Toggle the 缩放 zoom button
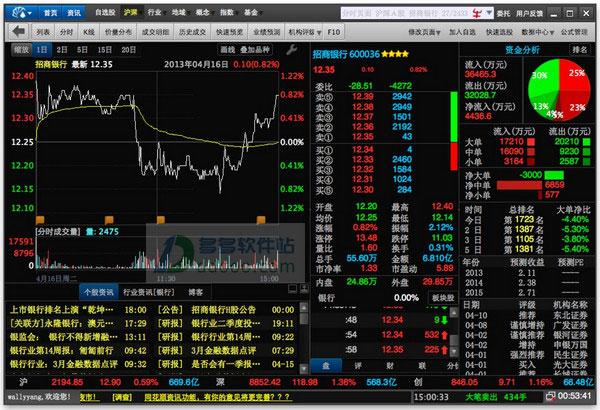 pyautogui.click(x=21, y=49)
